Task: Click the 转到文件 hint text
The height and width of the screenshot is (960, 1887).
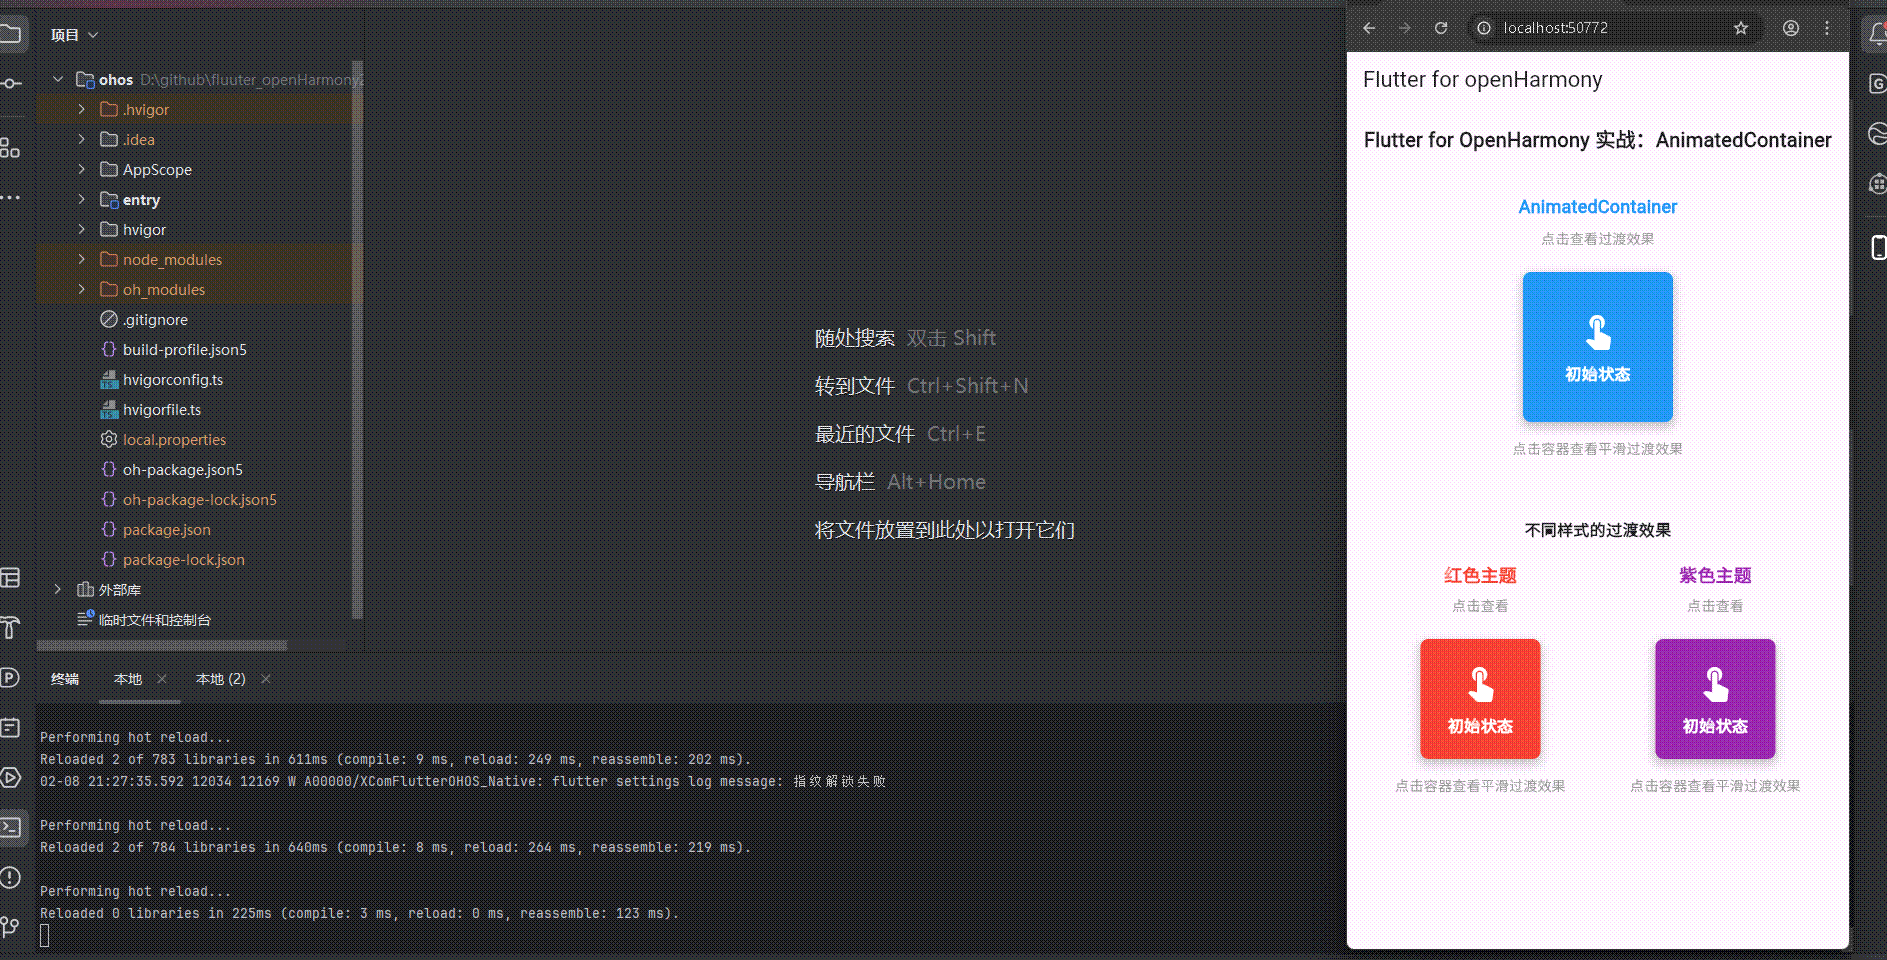Action: point(855,386)
